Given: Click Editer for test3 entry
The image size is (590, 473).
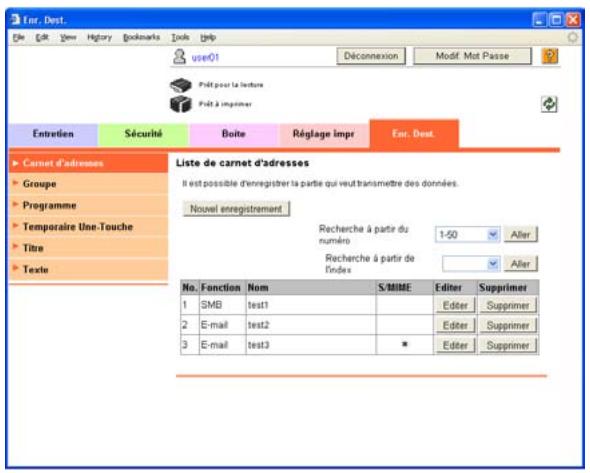Looking at the screenshot, I should point(455,345).
